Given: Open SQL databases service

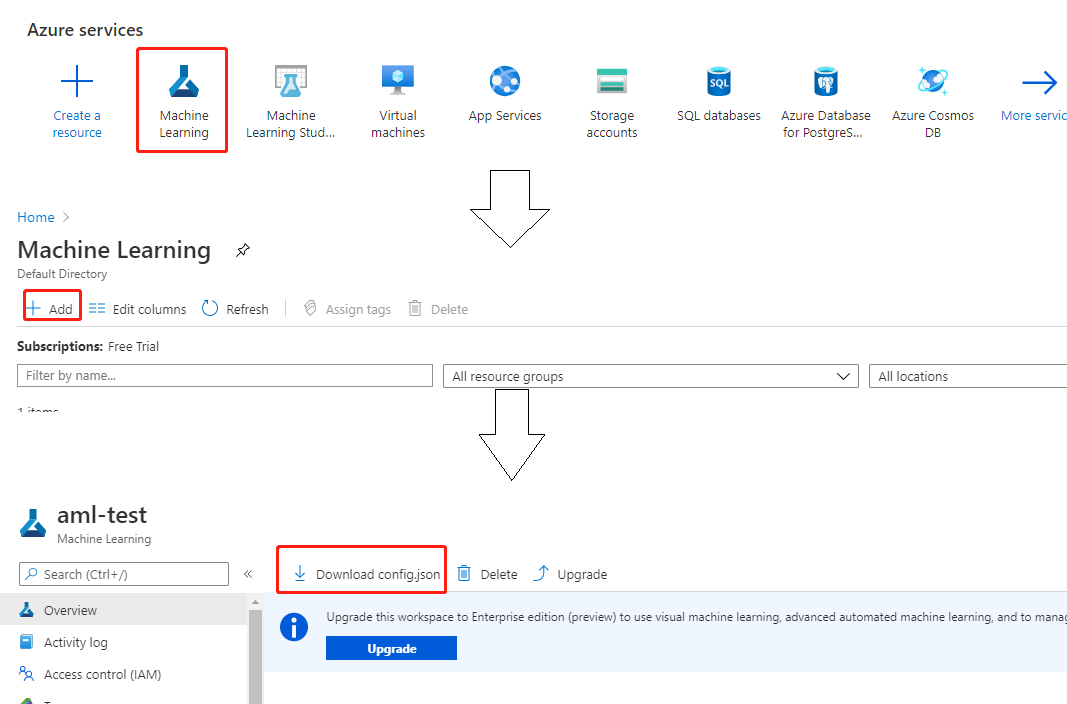Looking at the screenshot, I should click(x=719, y=82).
